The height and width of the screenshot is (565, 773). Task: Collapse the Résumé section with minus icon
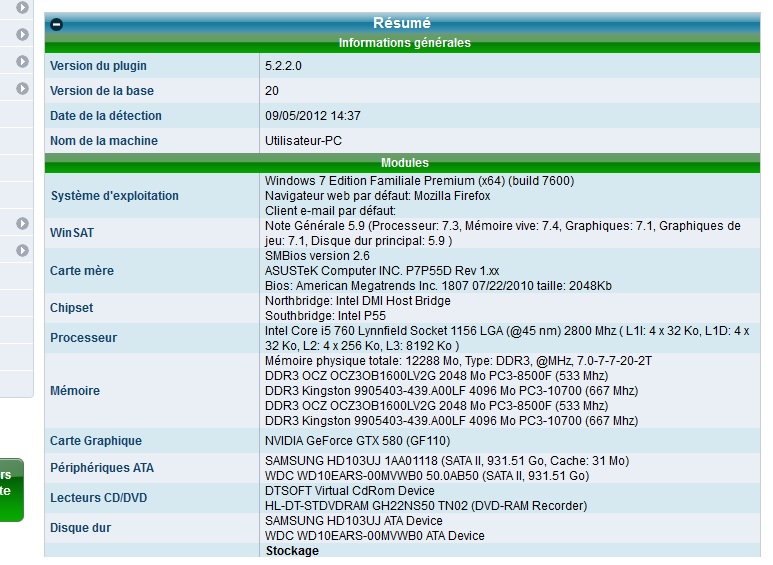(x=56, y=24)
